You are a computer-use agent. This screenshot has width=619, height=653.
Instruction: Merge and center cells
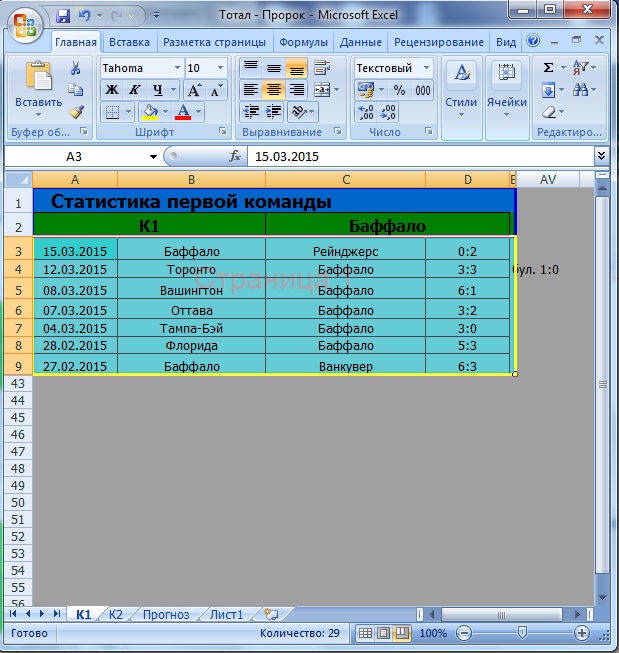(322, 90)
